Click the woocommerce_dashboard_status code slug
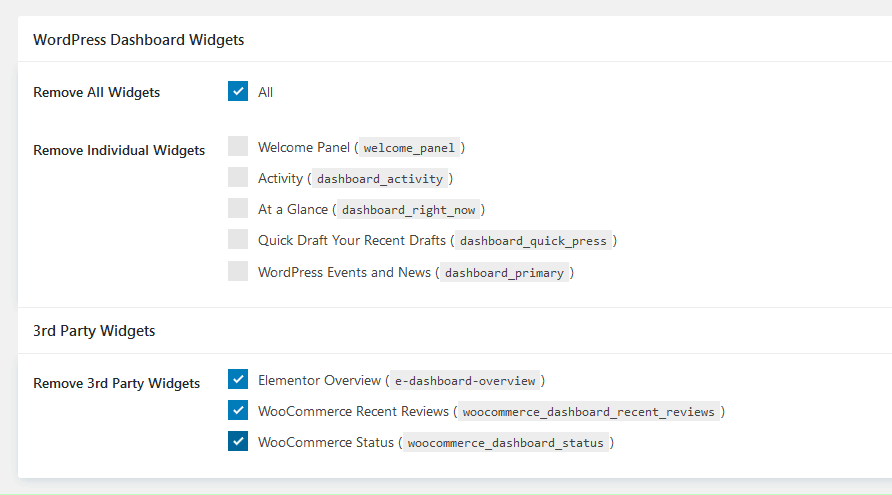This screenshot has height=495, width=892. pyautogui.click(x=505, y=443)
